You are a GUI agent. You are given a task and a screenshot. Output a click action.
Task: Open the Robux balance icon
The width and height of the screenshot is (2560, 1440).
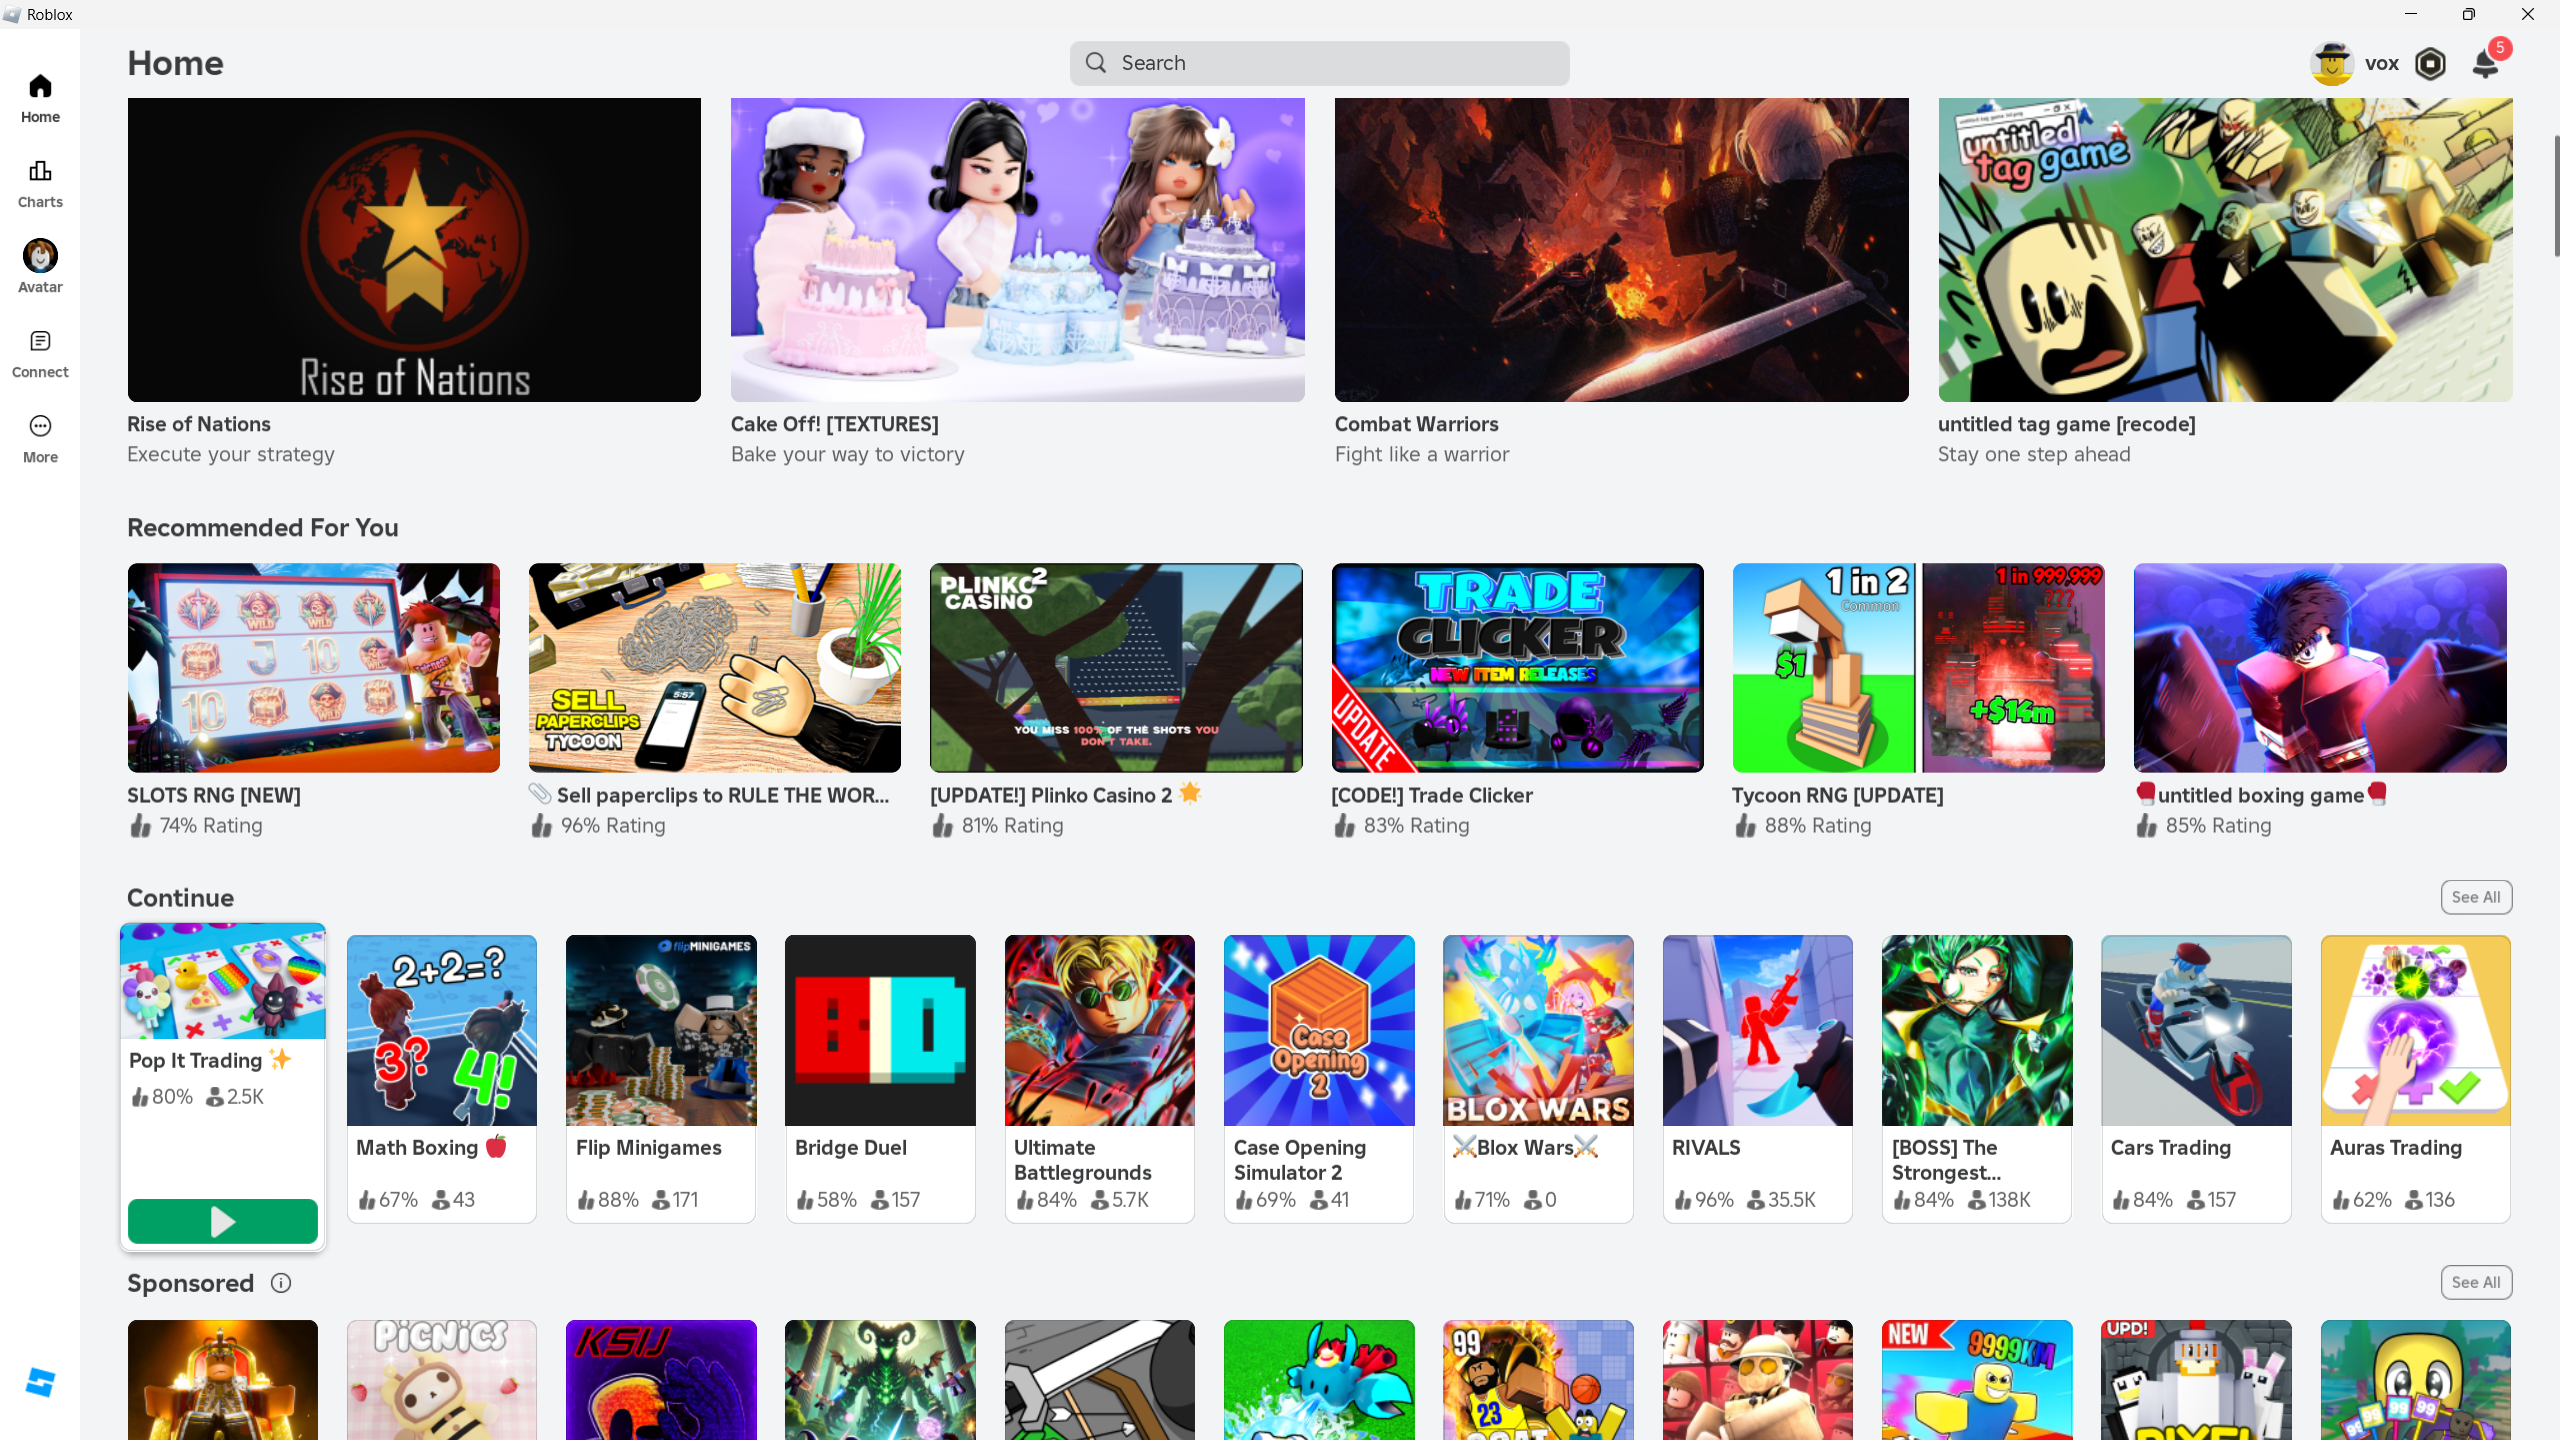pyautogui.click(x=2430, y=64)
